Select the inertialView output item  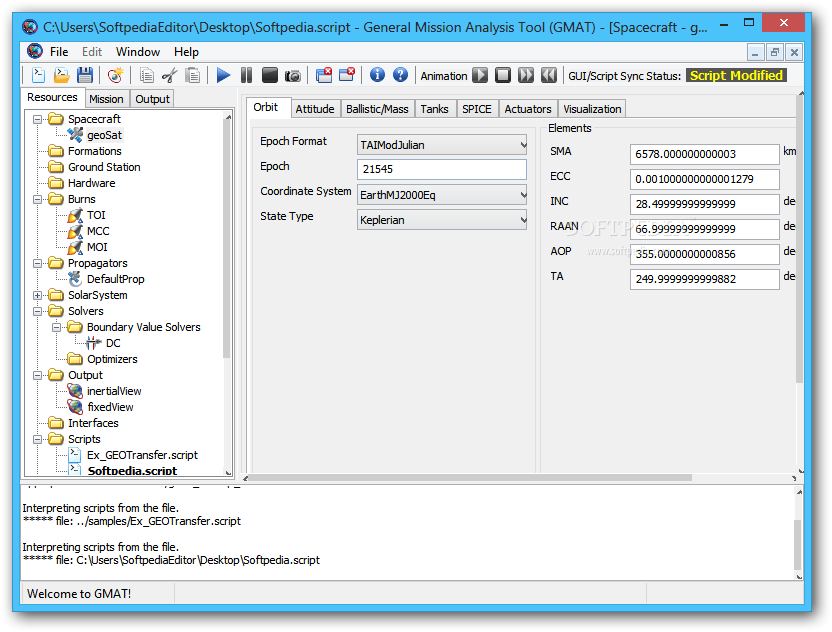[x=114, y=391]
